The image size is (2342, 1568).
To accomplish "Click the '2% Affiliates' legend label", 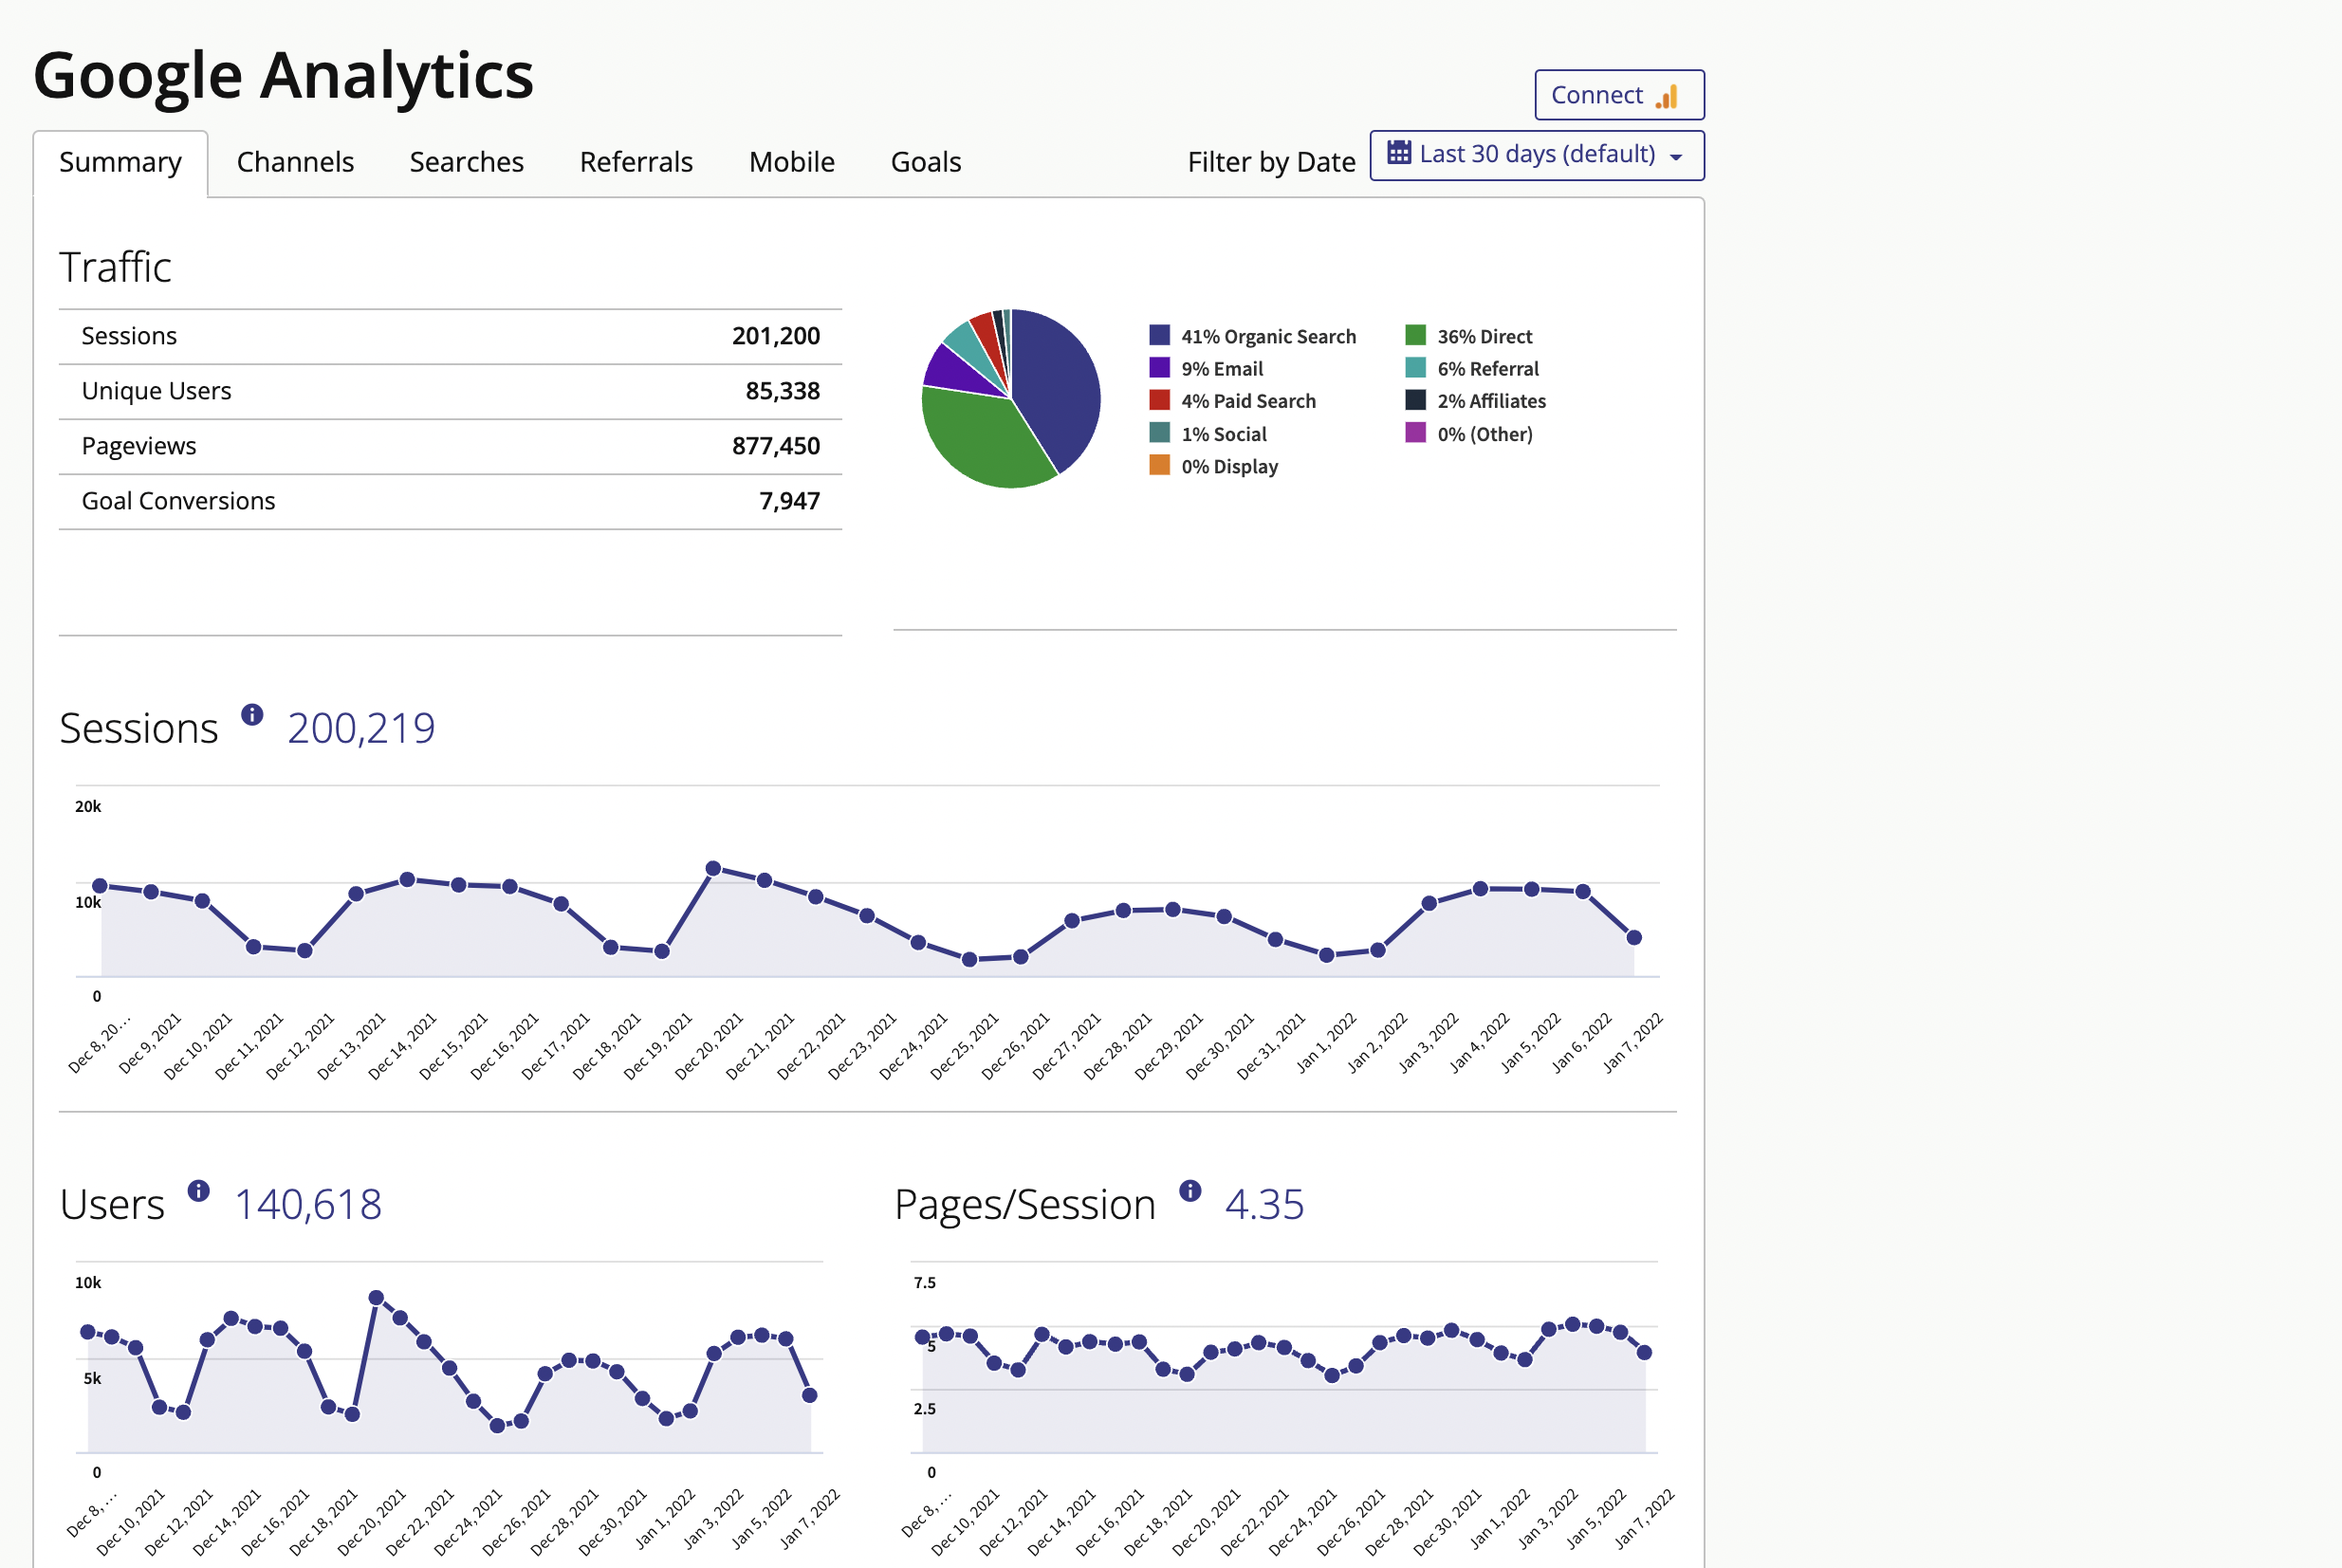I will click(x=1492, y=401).
